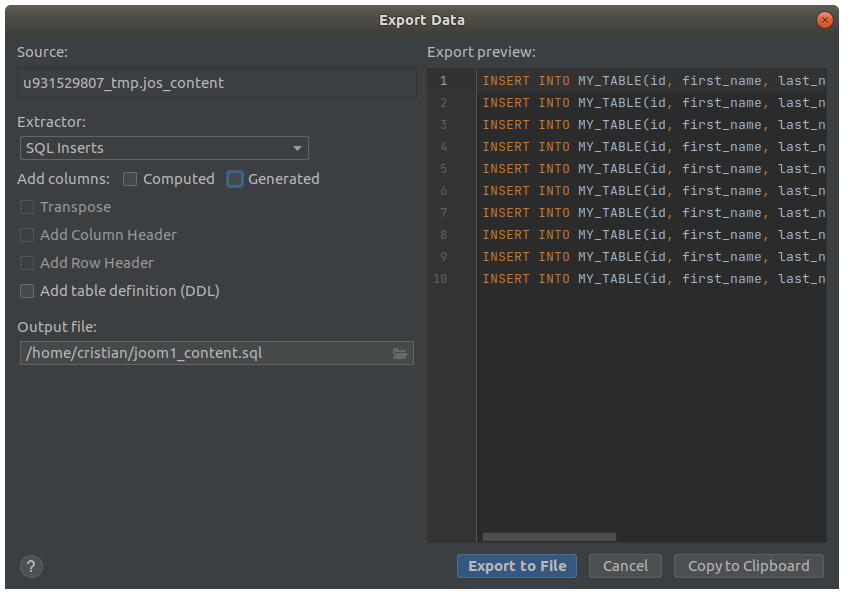Screen dimensions: 848x598
Task: Click the help question mark icon
Action: point(31,566)
